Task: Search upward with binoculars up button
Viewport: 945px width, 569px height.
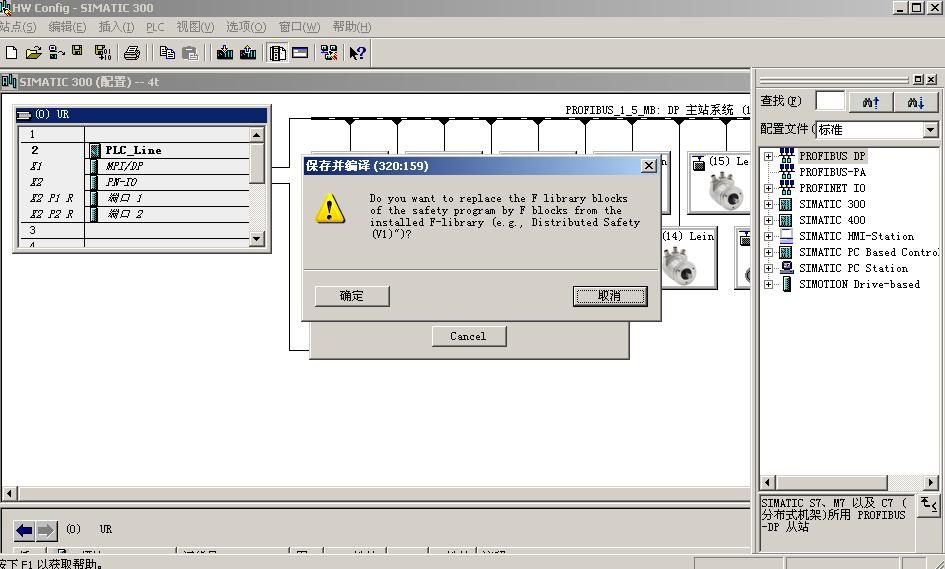Action: click(870, 102)
